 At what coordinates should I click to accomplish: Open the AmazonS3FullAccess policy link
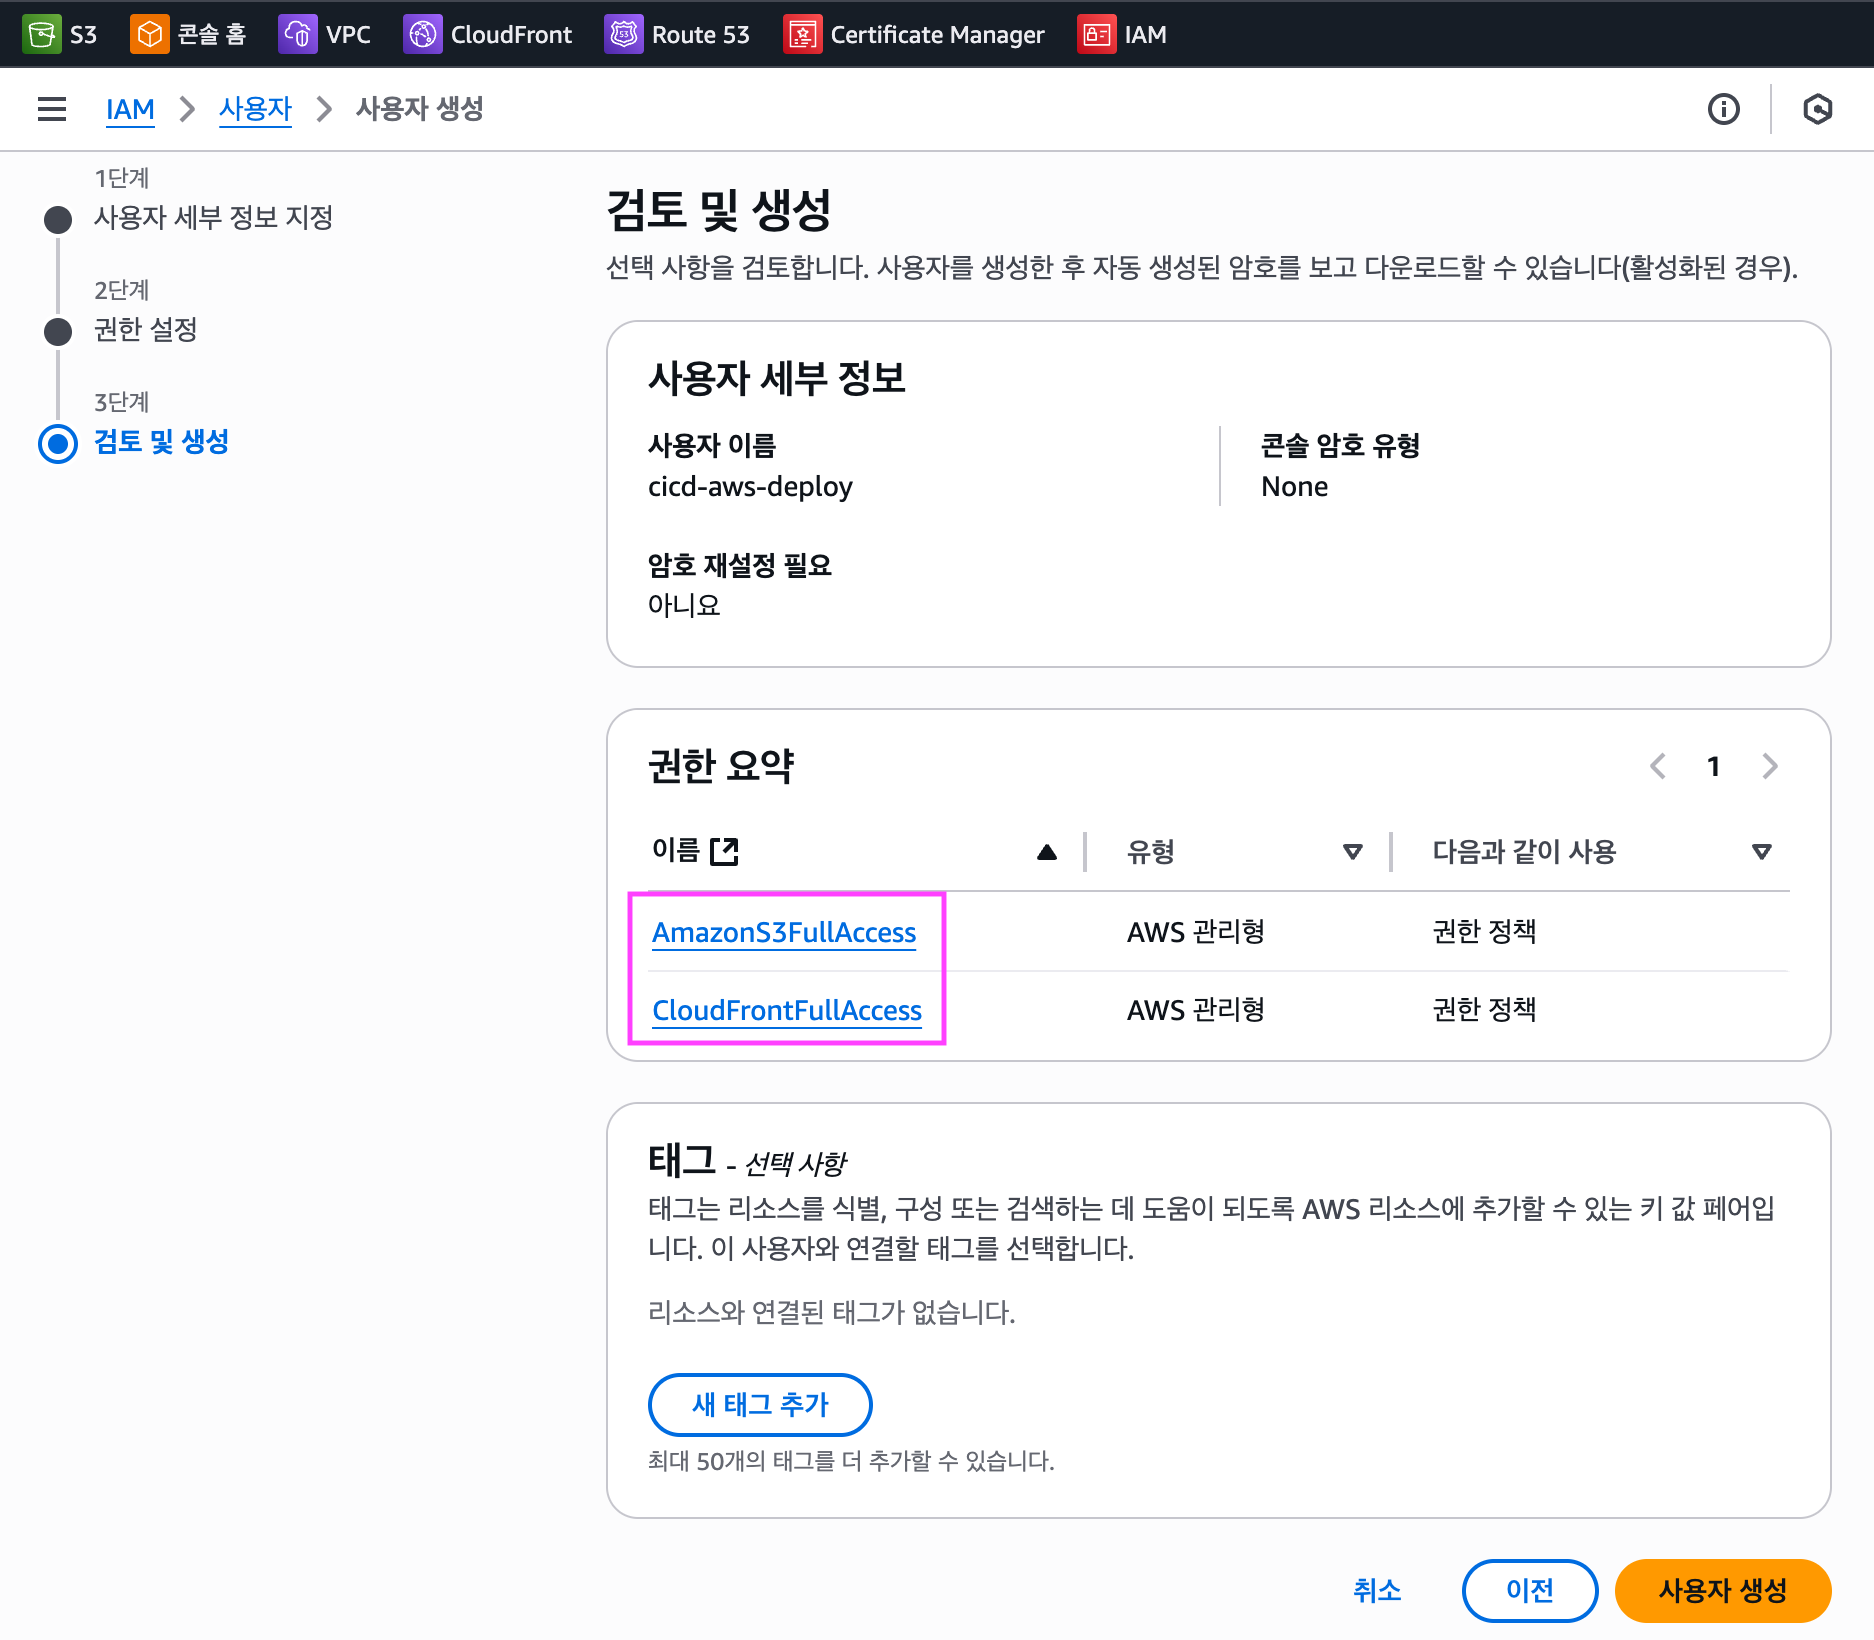(784, 932)
